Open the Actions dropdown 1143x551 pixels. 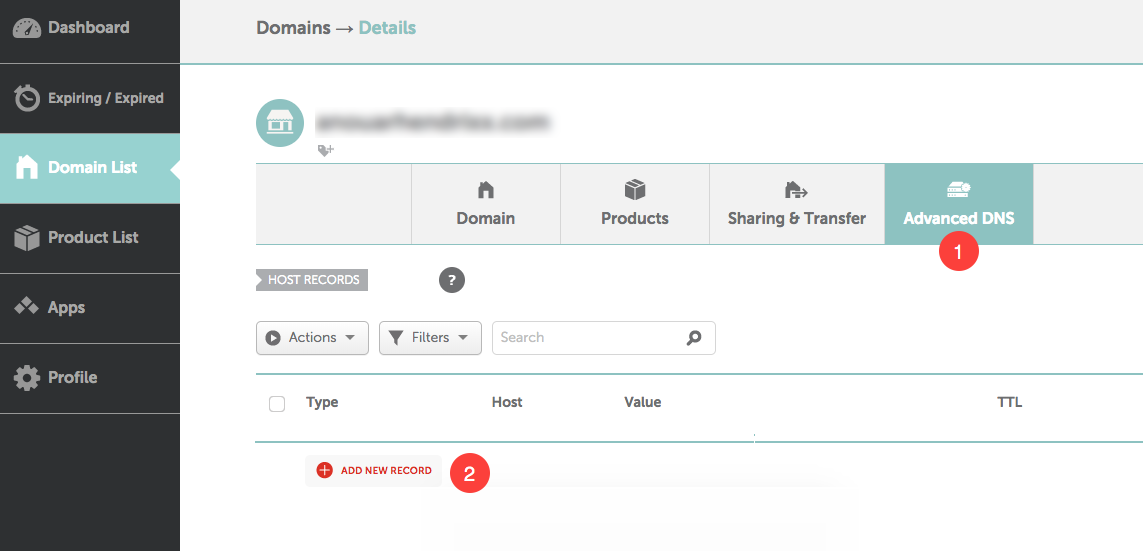[312, 338]
